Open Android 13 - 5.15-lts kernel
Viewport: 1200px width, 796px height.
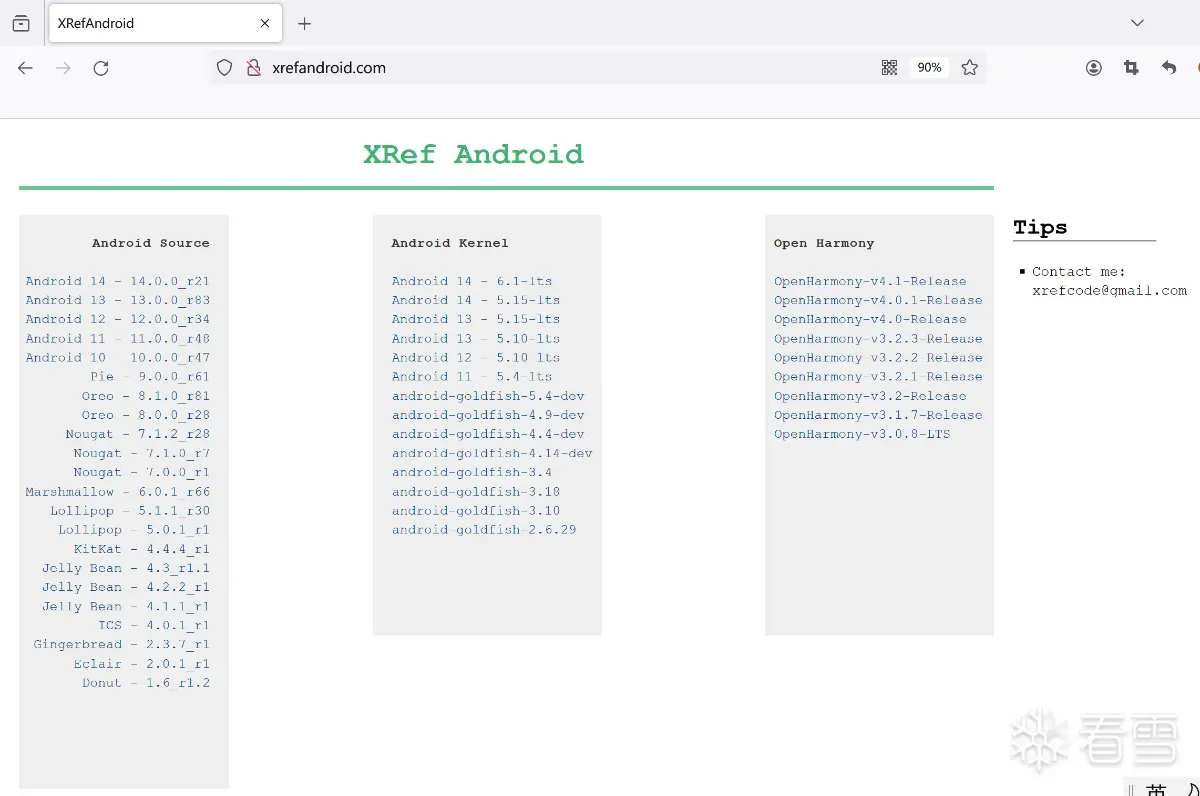(476, 319)
